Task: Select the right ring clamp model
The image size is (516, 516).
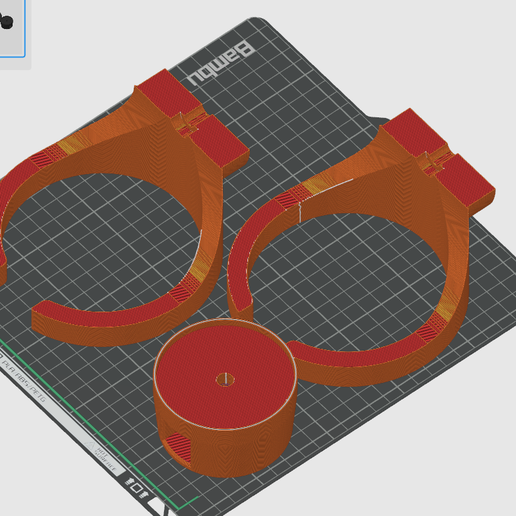Action: pyautogui.click(x=361, y=248)
